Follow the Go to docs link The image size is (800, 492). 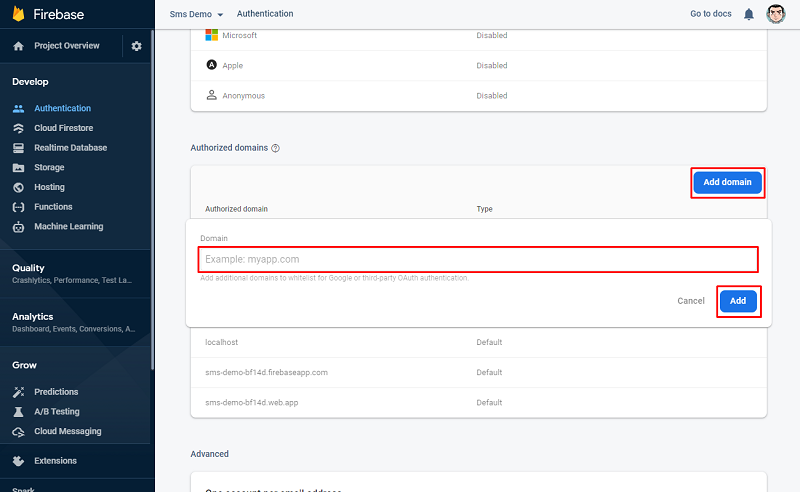(x=711, y=14)
